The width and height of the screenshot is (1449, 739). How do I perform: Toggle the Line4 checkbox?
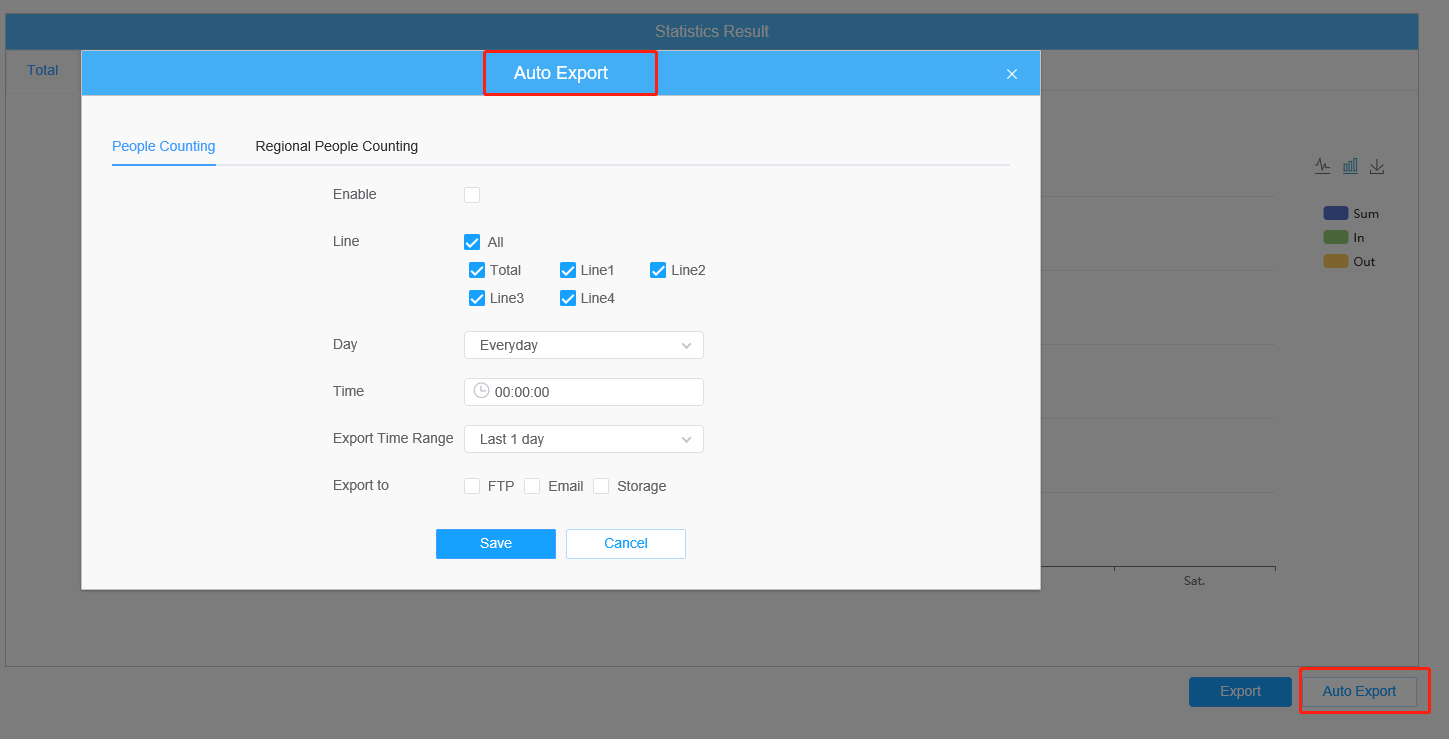pyautogui.click(x=568, y=298)
